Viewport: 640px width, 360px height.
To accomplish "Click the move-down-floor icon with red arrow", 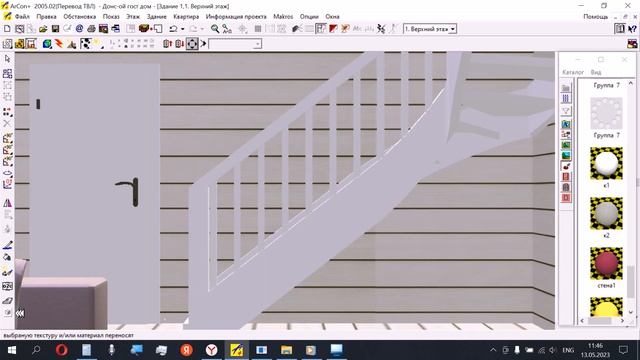I will click(x=179, y=44).
